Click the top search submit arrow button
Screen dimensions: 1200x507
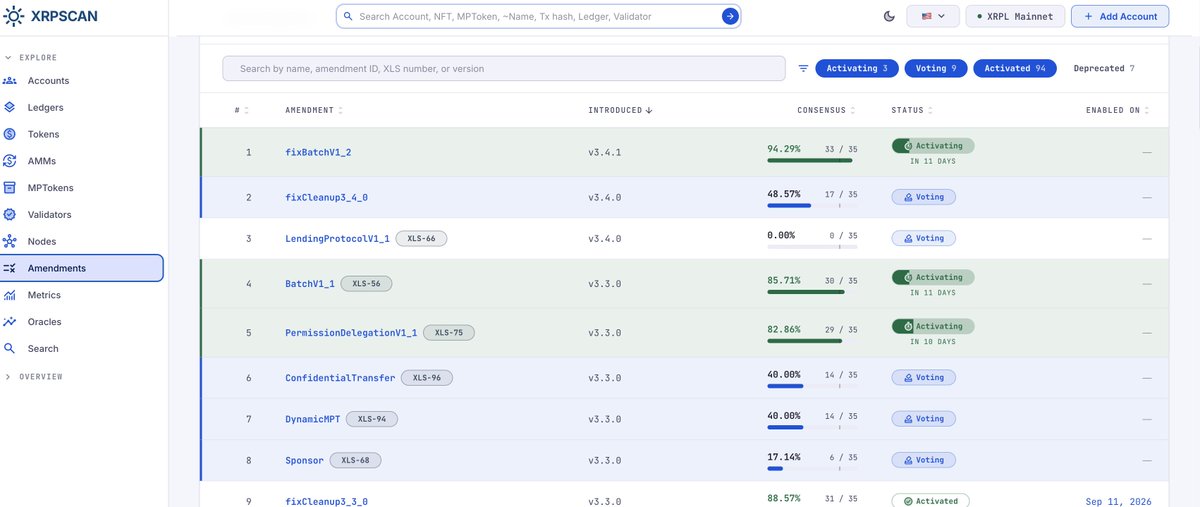730,16
